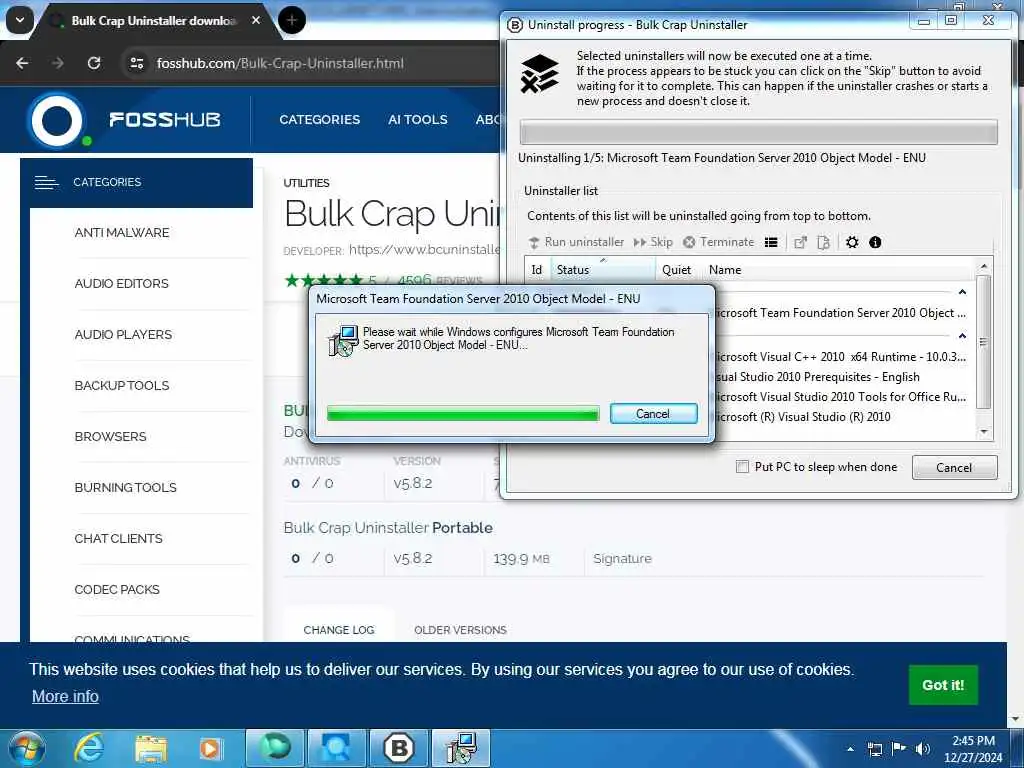Click the Name column header
This screenshot has height=768, width=1024.
(725, 270)
